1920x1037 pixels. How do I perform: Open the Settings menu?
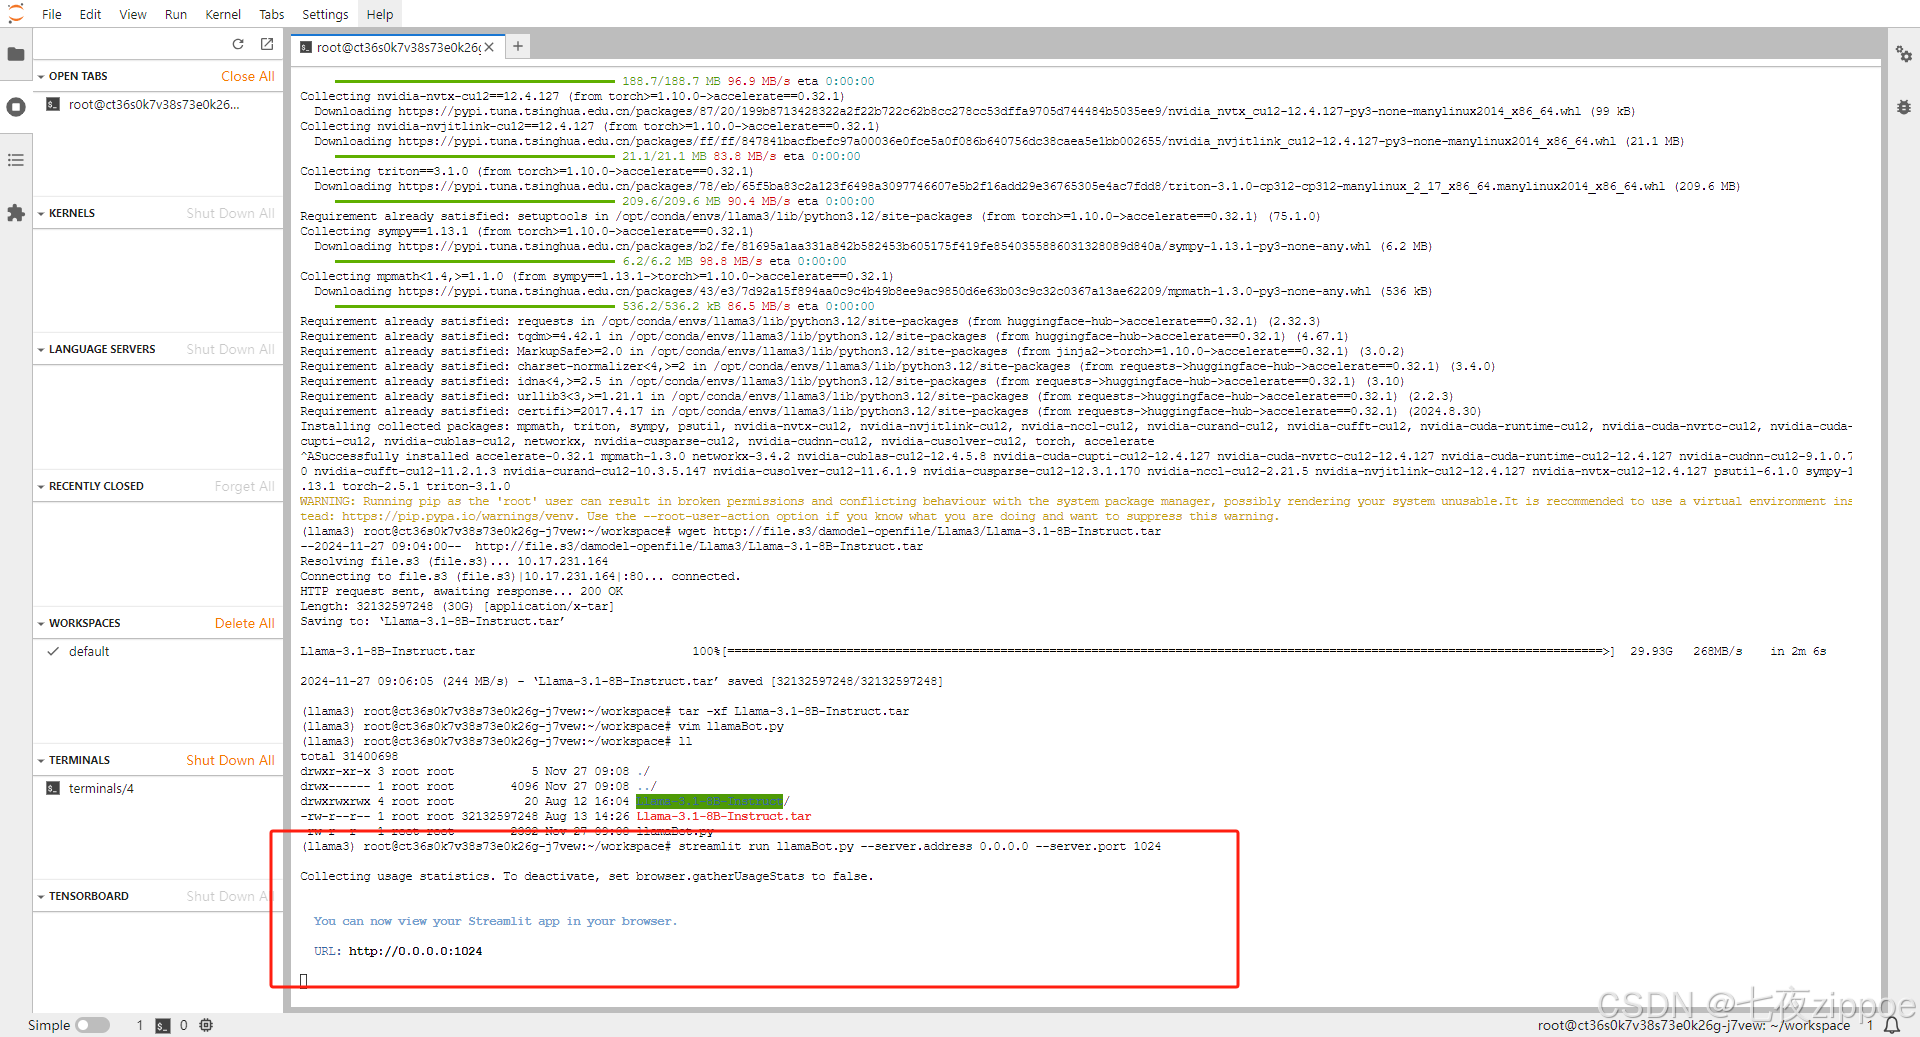click(x=325, y=14)
